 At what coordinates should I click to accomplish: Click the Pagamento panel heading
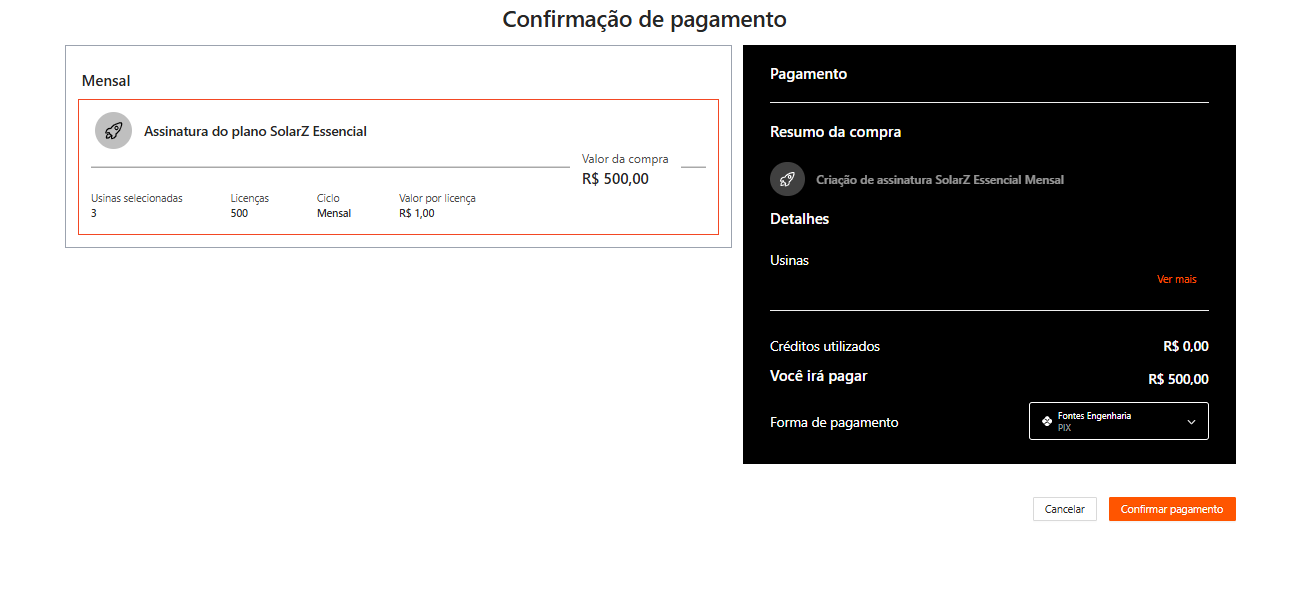808,74
